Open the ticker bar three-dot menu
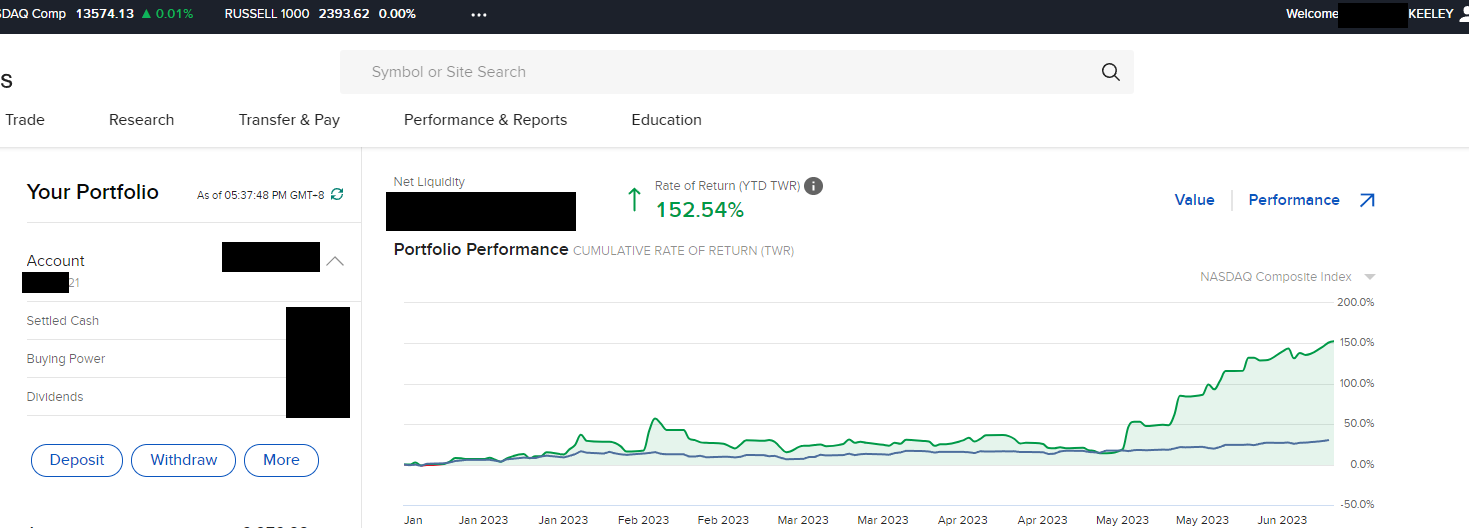1469x528 pixels. [x=479, y=14]
